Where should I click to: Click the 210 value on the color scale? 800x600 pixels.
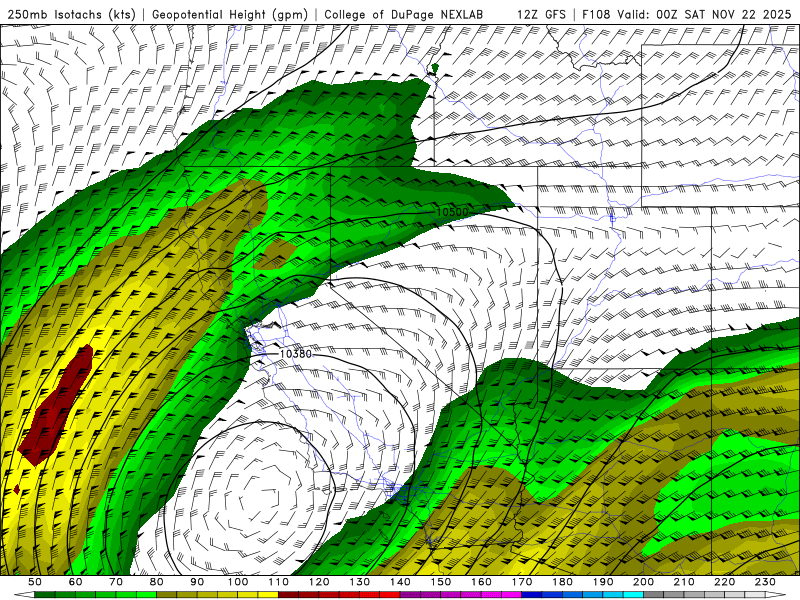(x=684, y=582)
